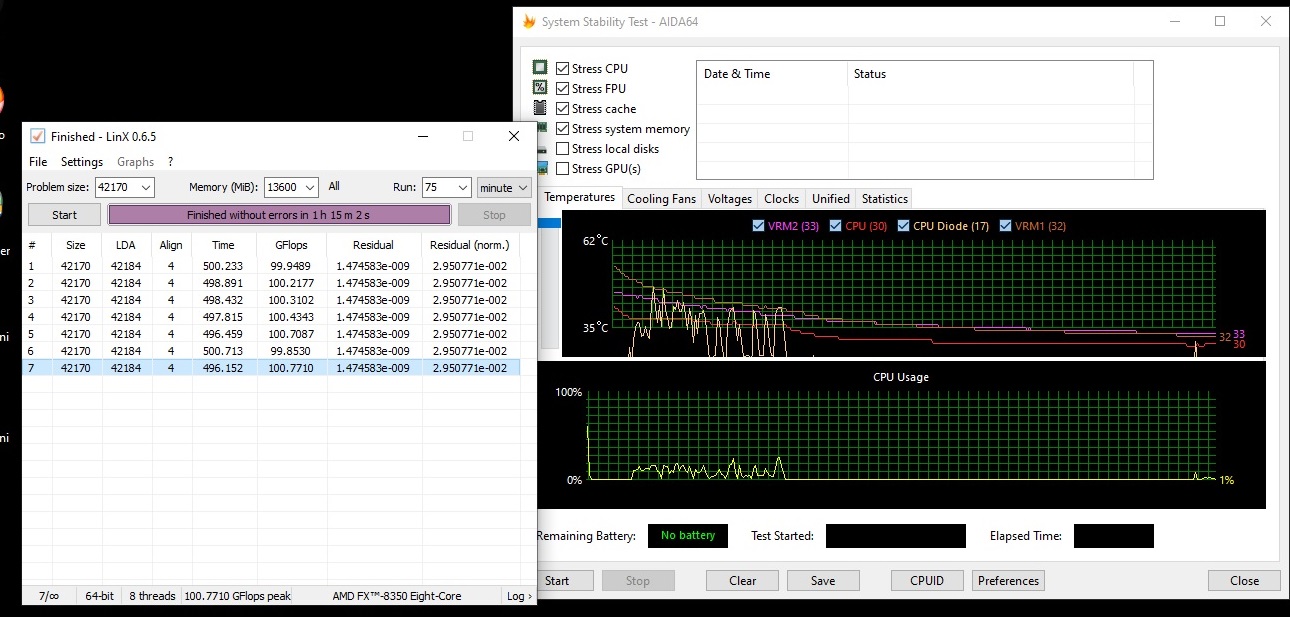Open LinX Settings menu
This screenshot has height=617, width=1290.
tap(82, 162)
